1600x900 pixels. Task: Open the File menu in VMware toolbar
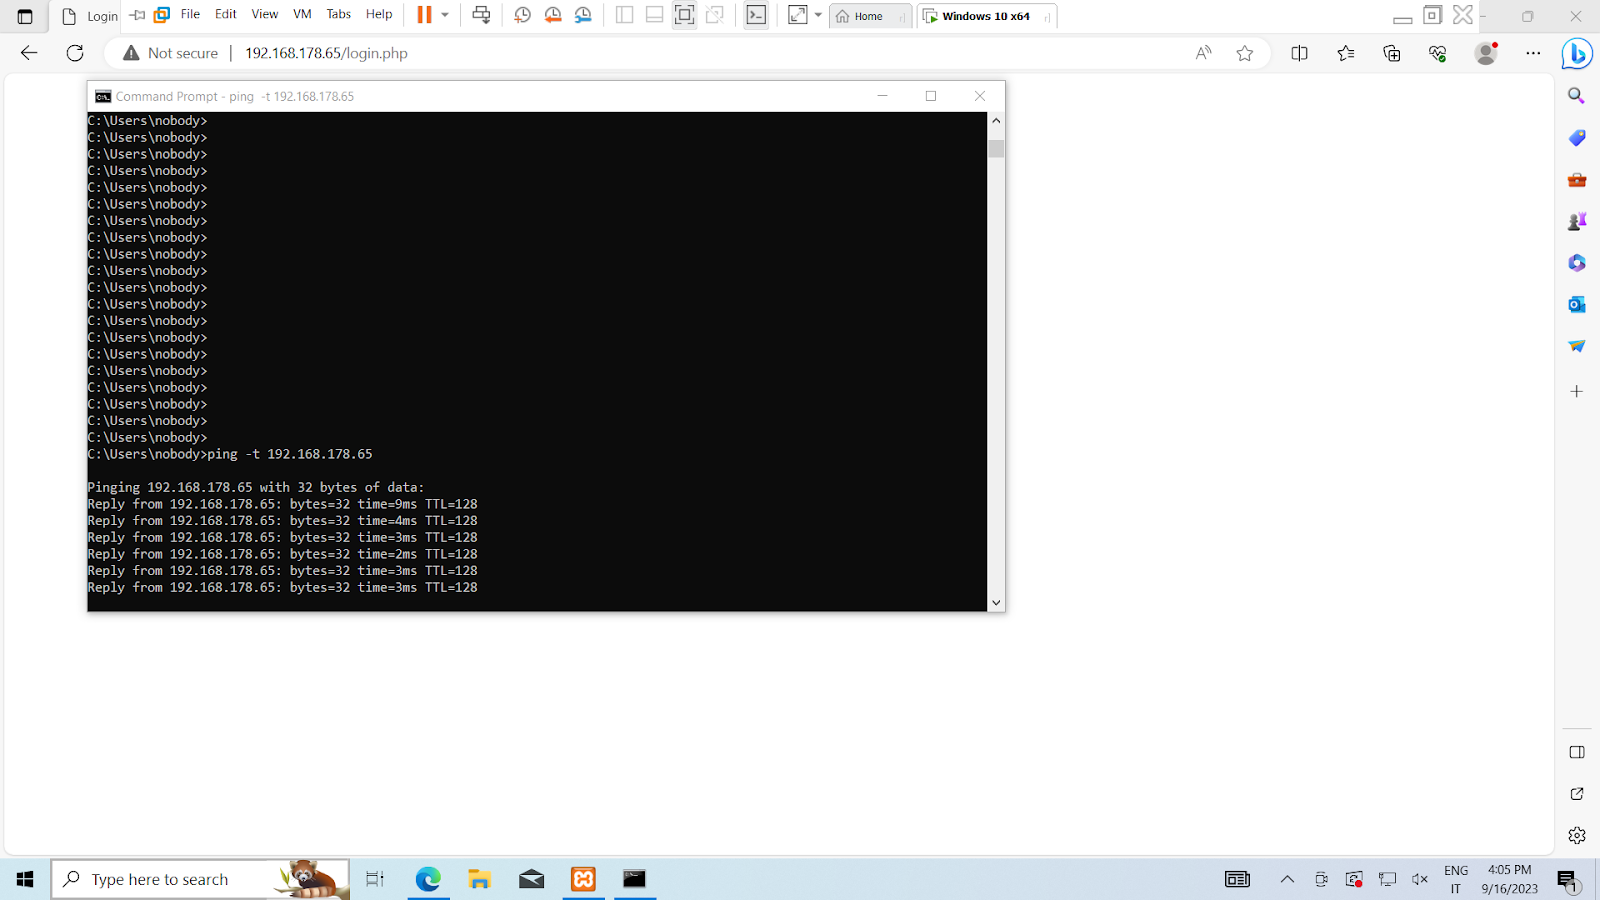pyautogui.click(x=190, y=14)
